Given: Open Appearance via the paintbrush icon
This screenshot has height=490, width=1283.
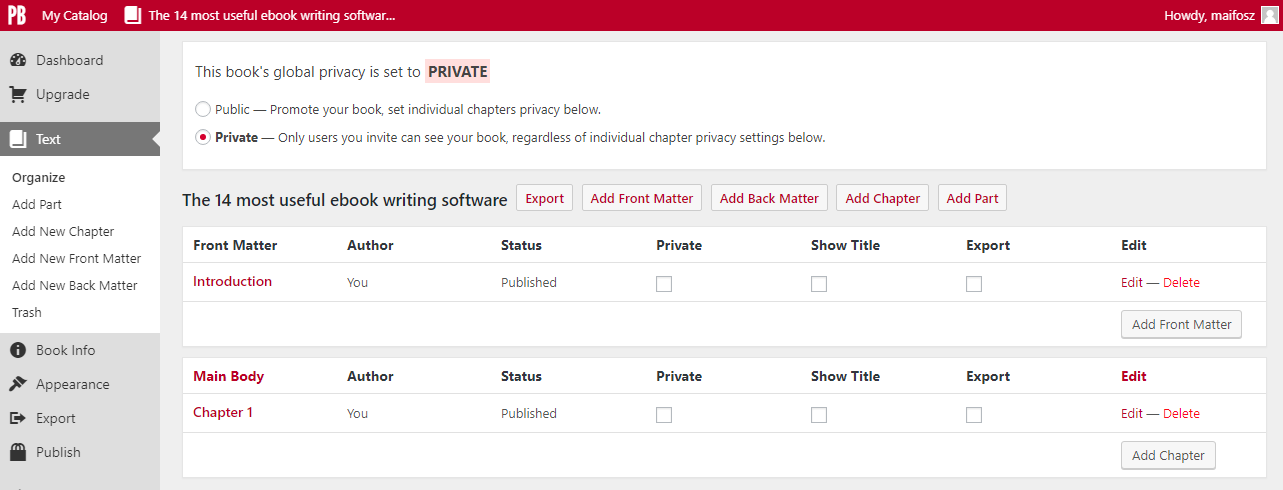Looking at the screenshot, I should click(x=18, y=384).
